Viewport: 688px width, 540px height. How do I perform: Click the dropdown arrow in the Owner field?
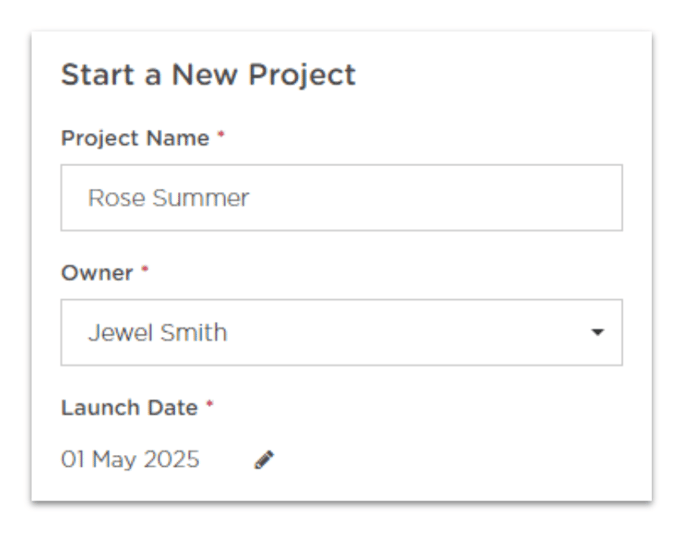coord(597,332)
